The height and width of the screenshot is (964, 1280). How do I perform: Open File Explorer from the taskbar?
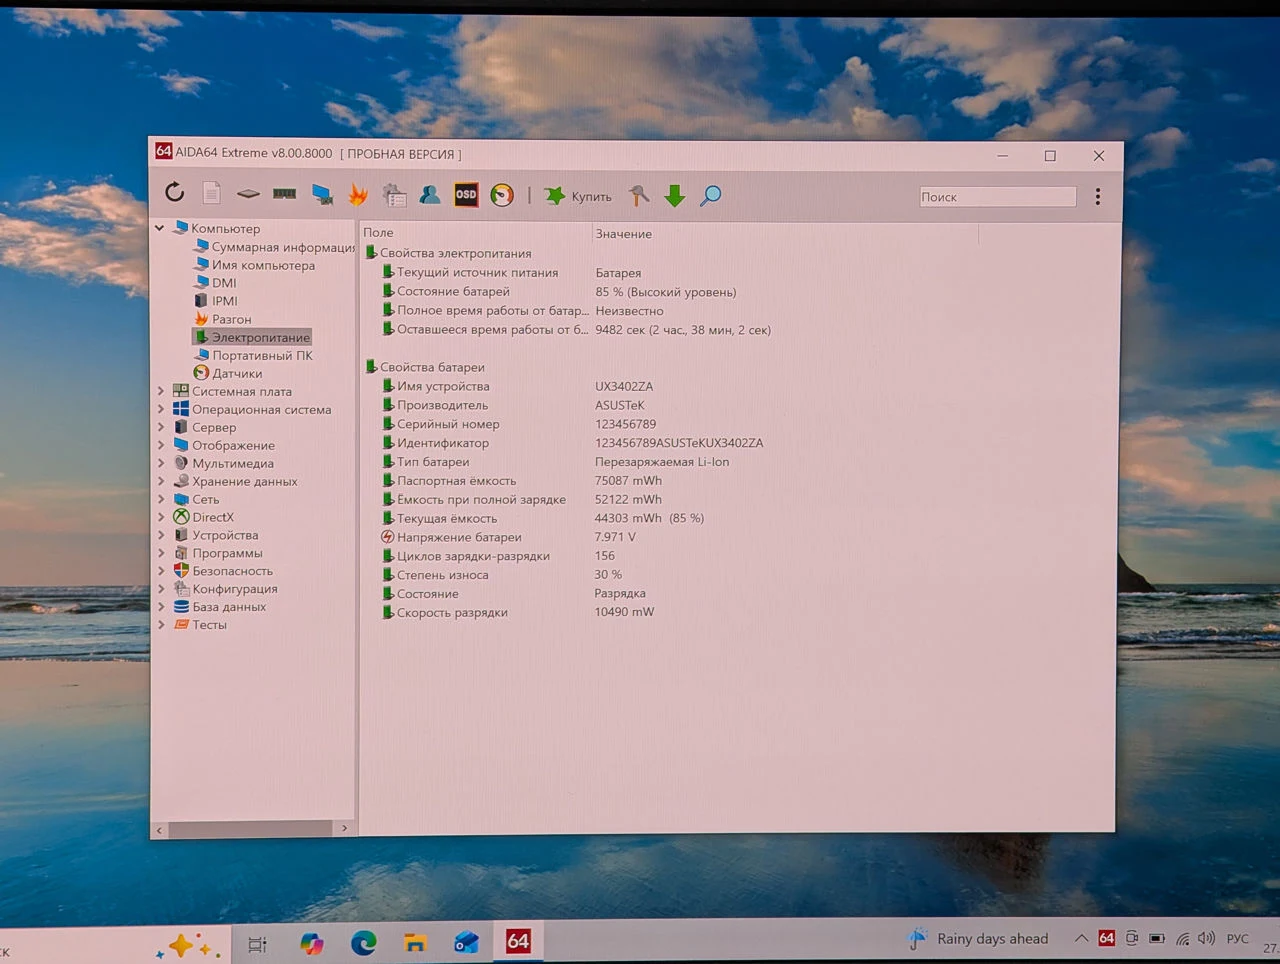point(415,942)
